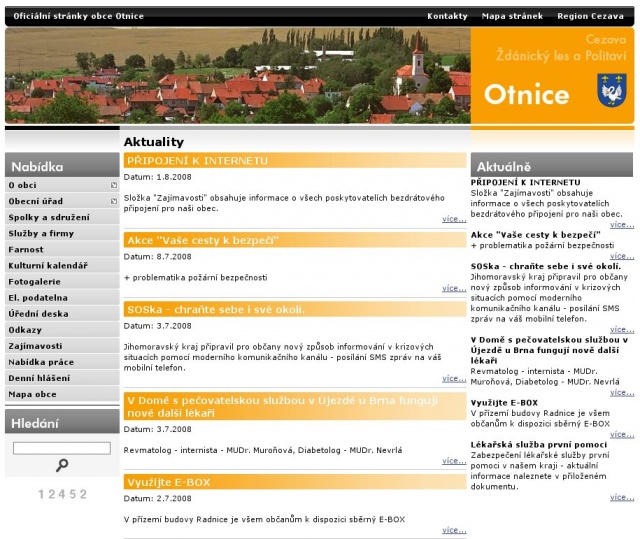Screen dimensions: 640x539
Task: Select Spolky a sdružení in sidebar
Action: pos(48,217)
